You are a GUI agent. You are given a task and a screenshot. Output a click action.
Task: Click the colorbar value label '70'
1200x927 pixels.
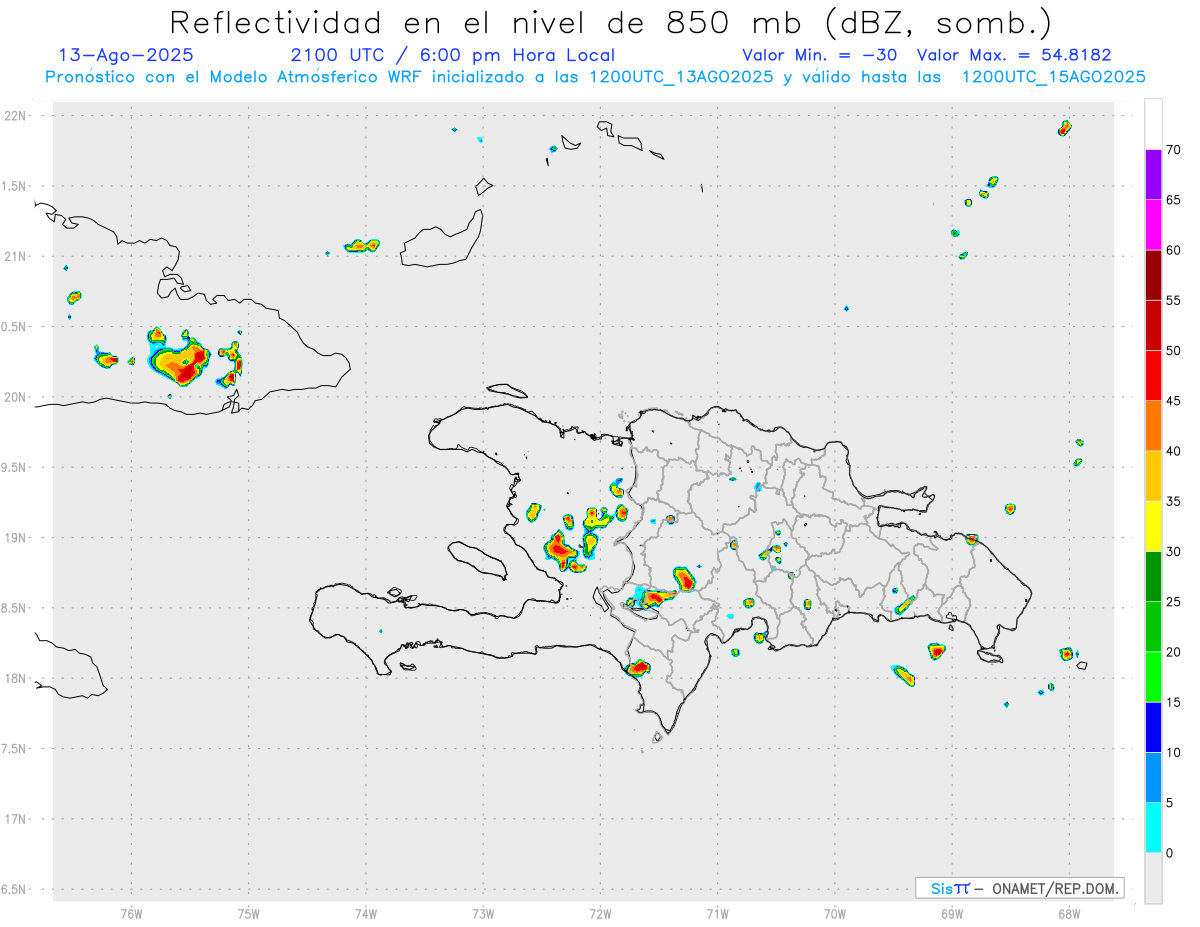[1174, 150]
